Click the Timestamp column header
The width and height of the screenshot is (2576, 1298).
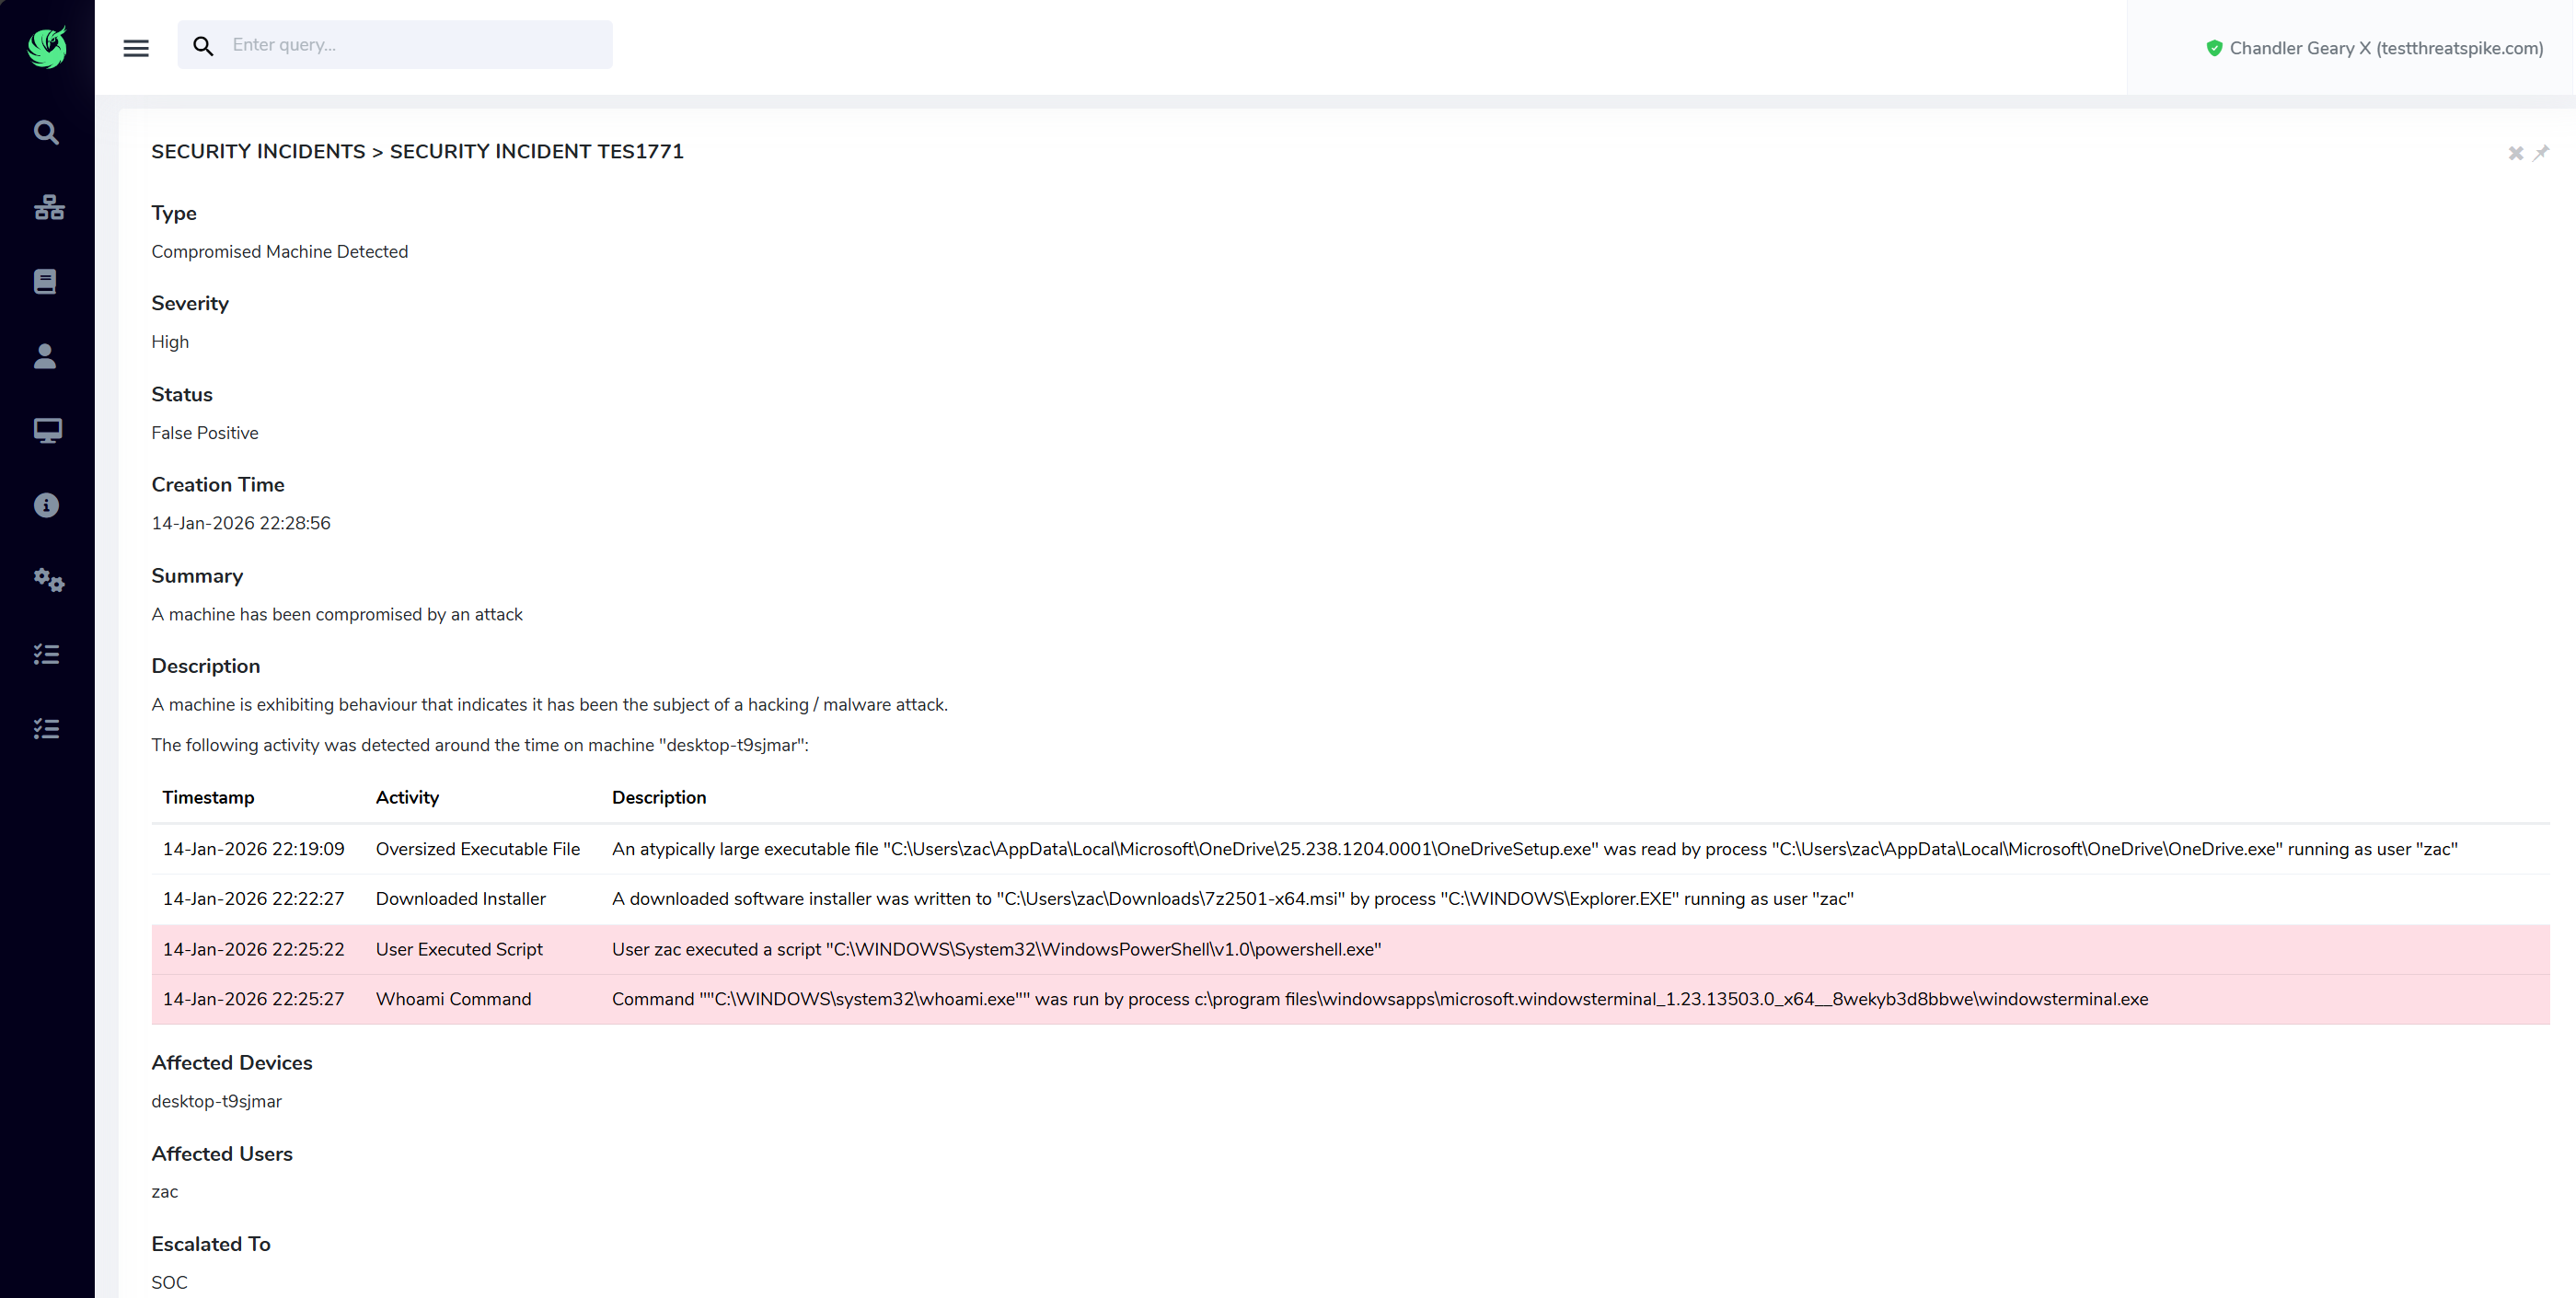(208, 797)
